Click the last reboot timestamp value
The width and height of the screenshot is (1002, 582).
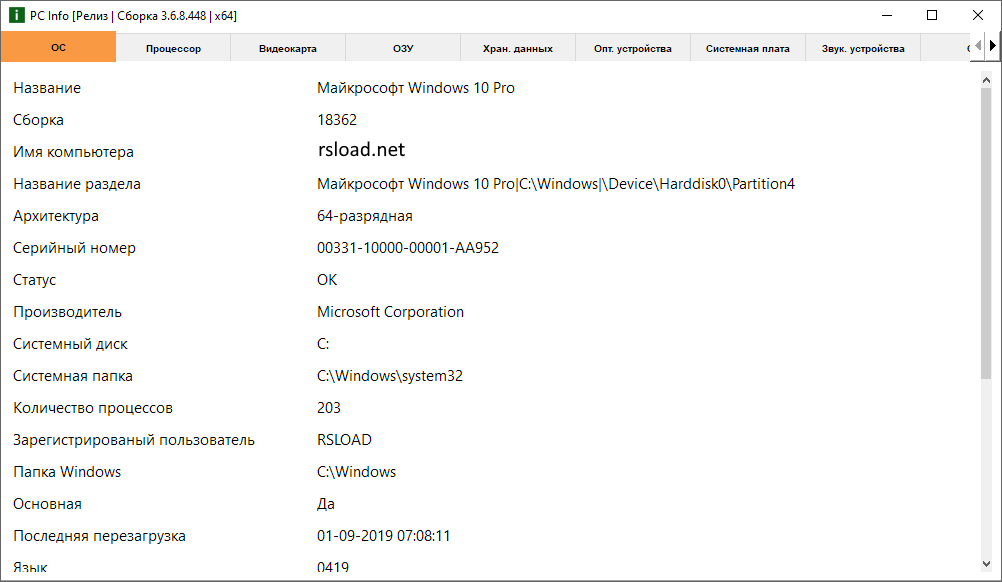coord(384,535)
